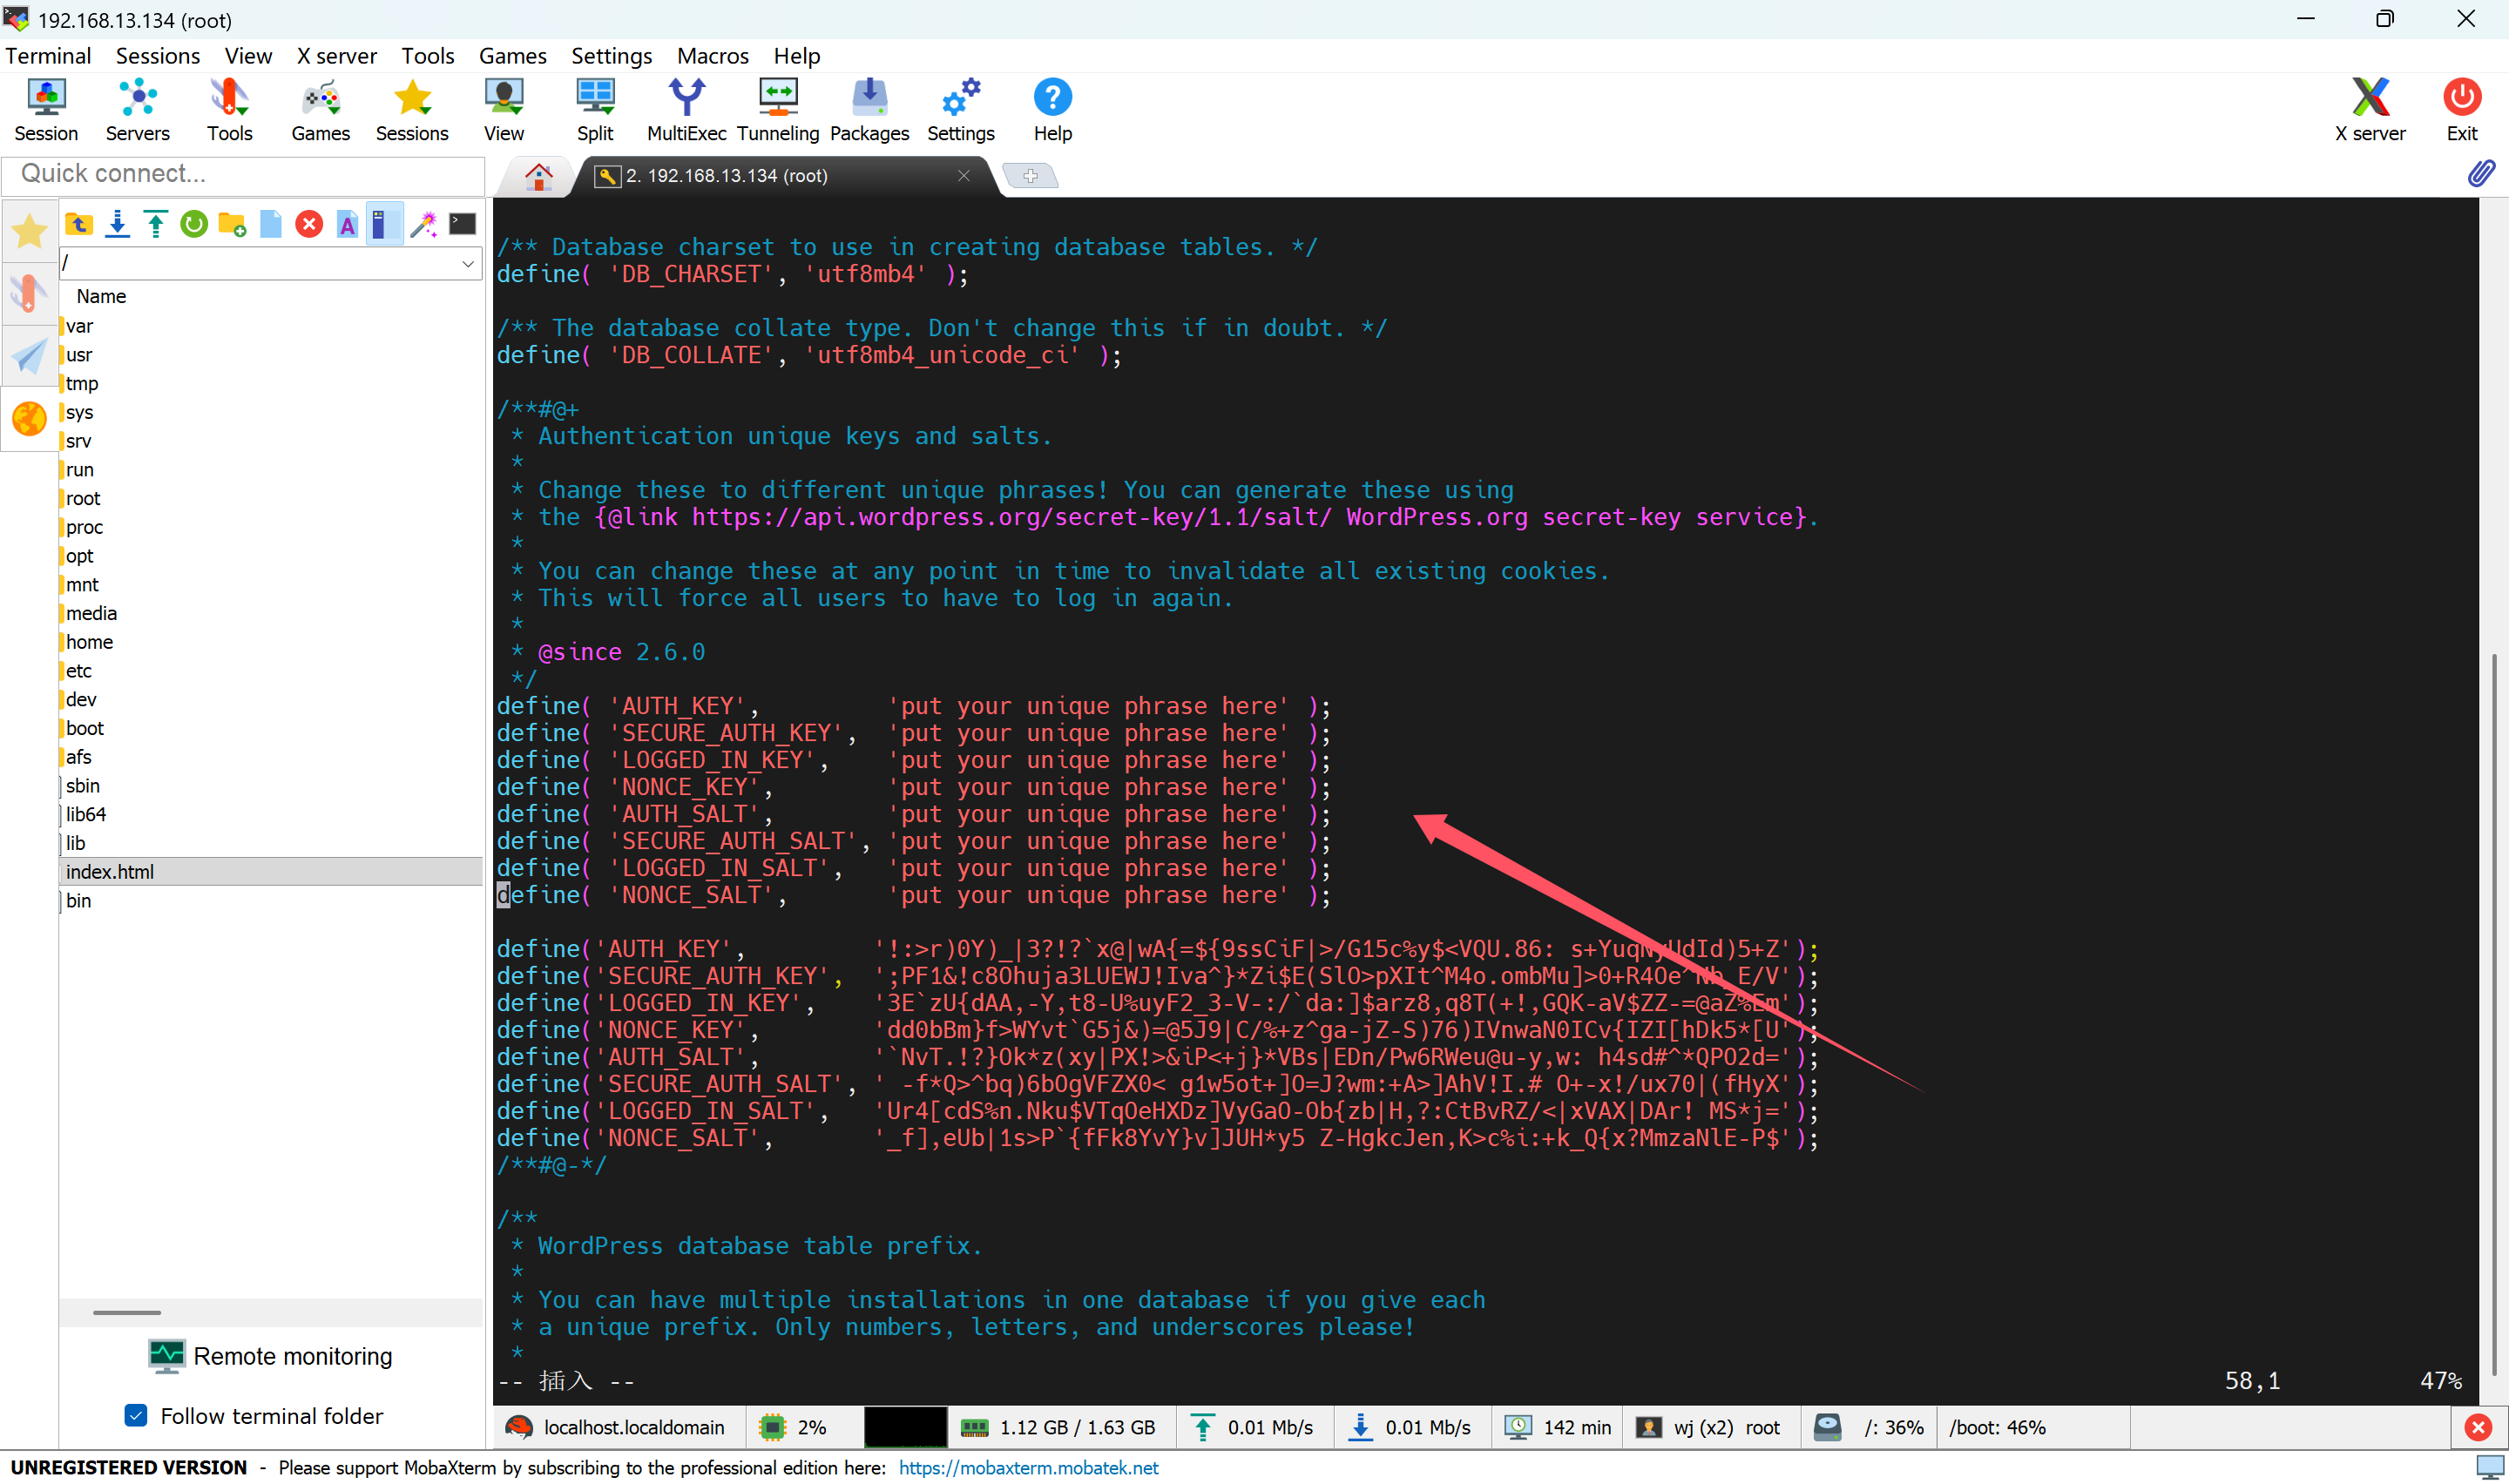Click the paperclip icon at right
Viewport: 2509px width, 1484px height.
coord(2481,174)
